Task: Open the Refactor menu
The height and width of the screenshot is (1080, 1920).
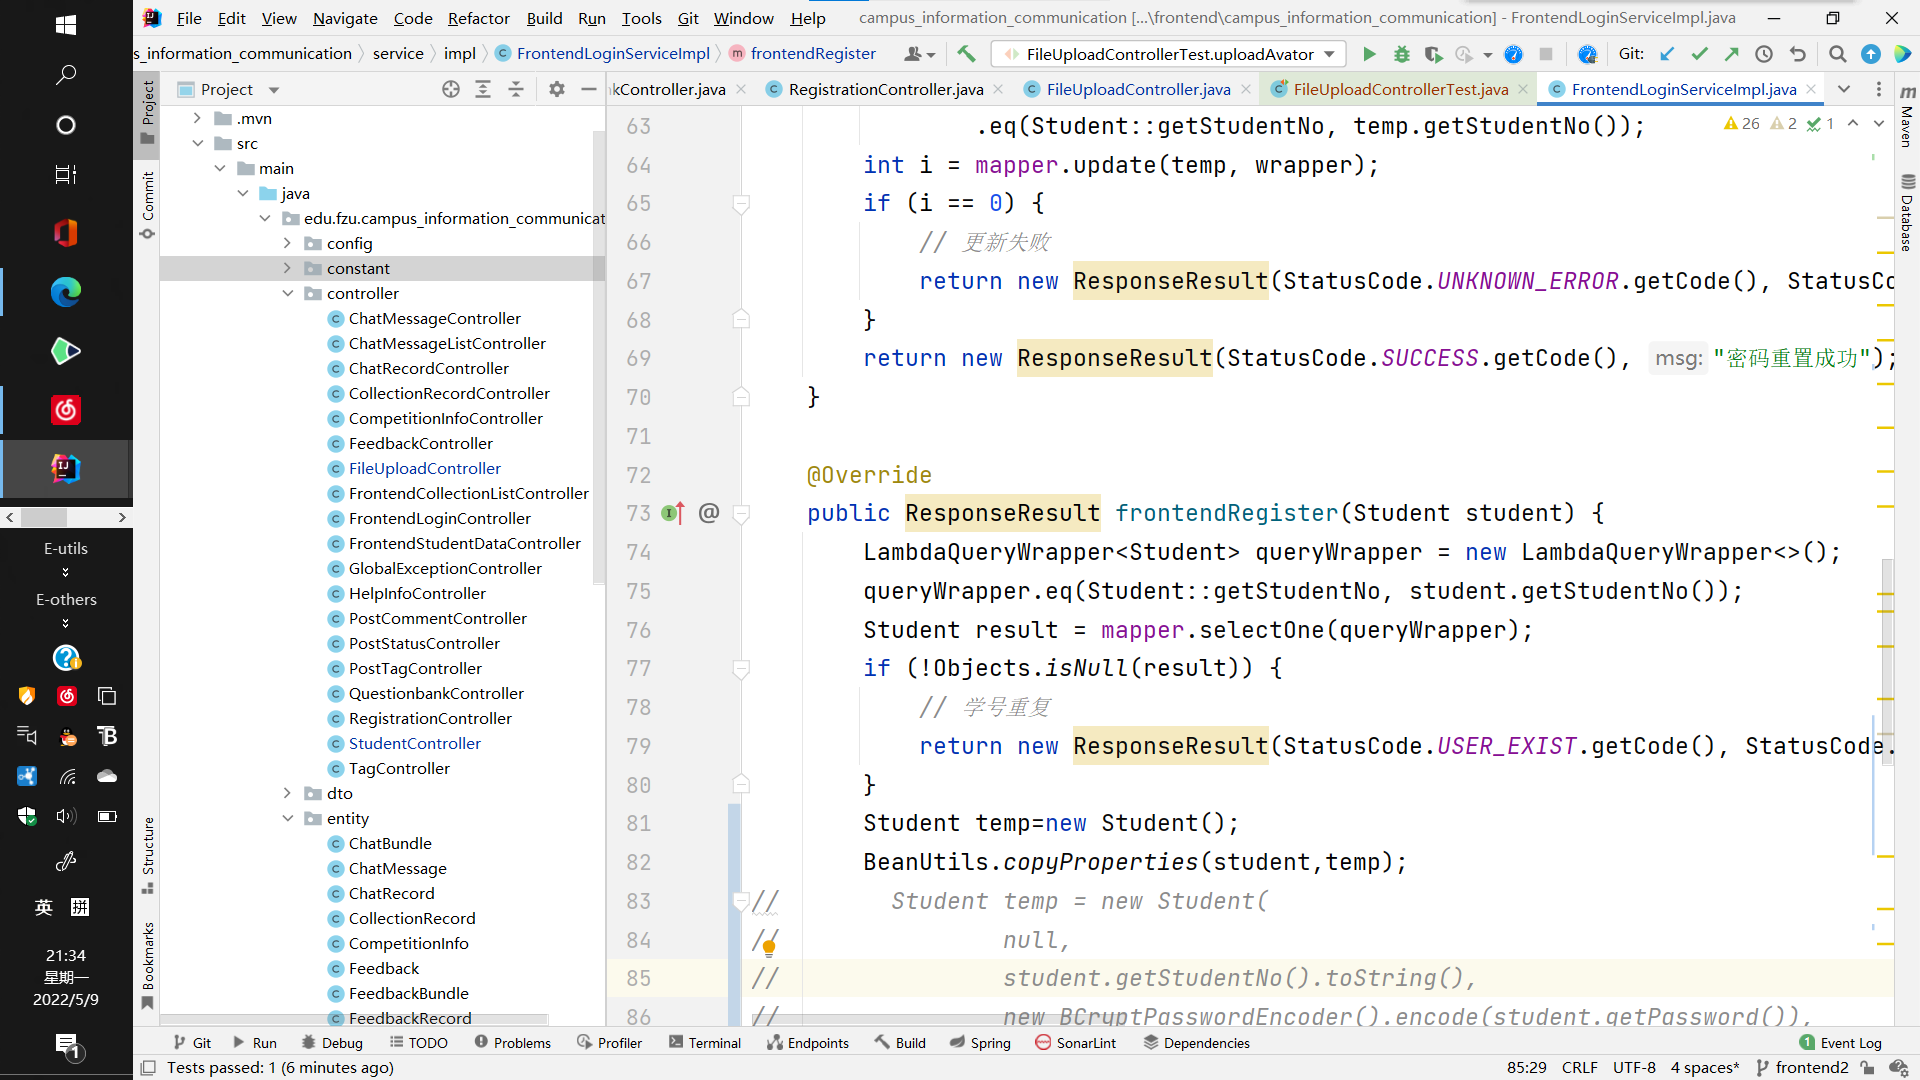Action: click(x=478, y=18)
